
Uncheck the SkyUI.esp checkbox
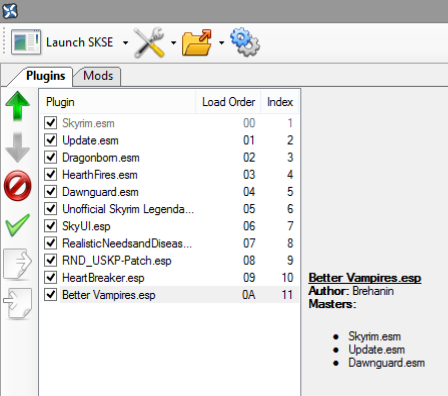click(51, 226)
